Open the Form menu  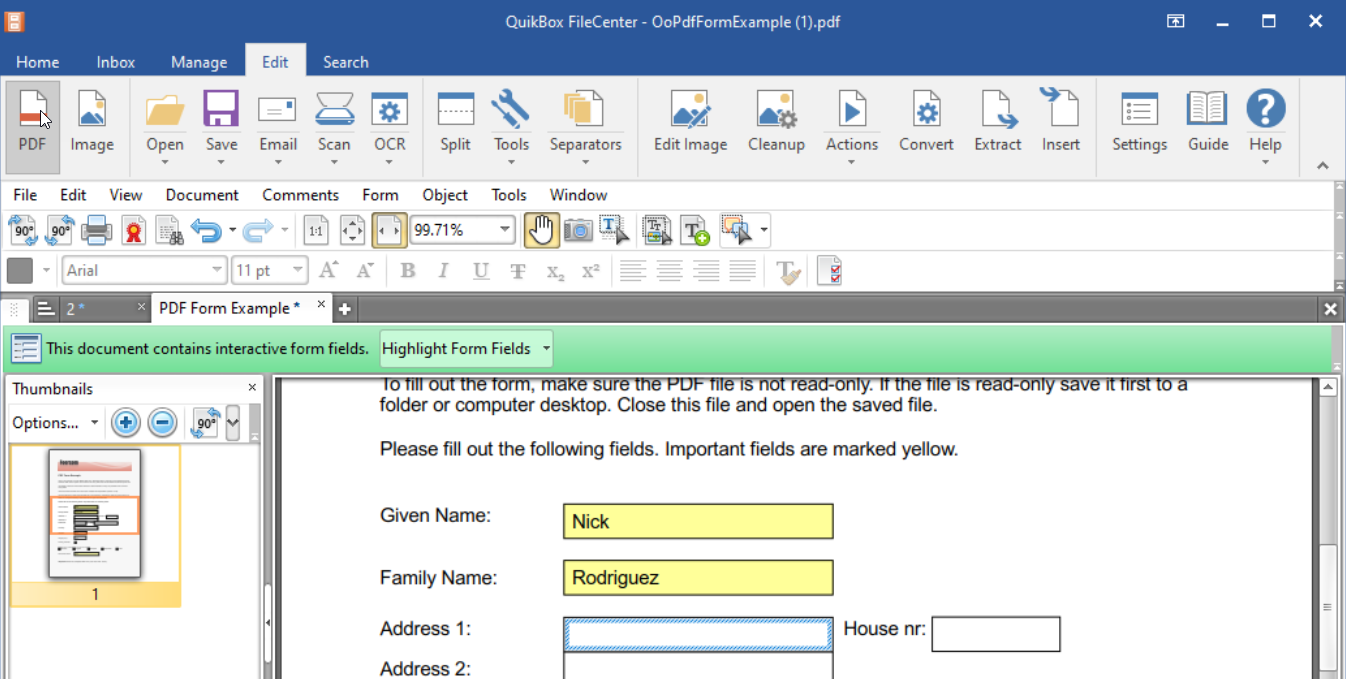coord(380,195)
